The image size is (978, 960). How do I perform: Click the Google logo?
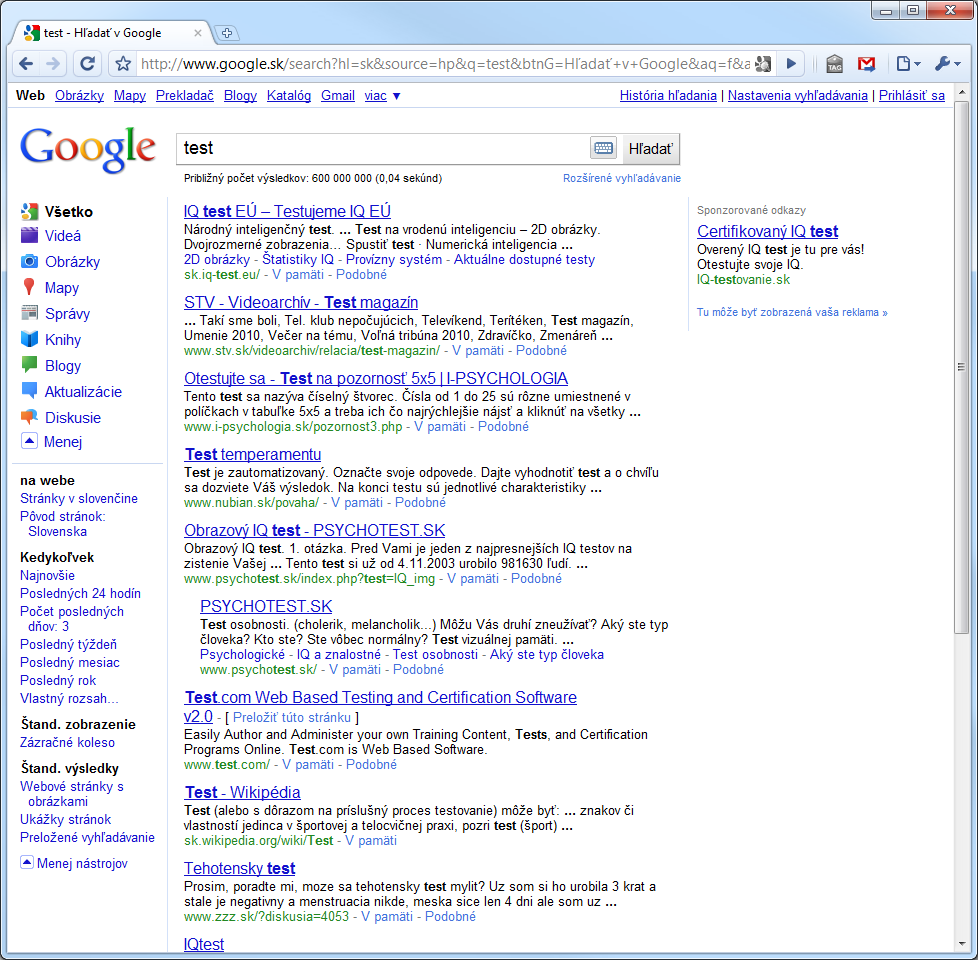pos(88,150)
